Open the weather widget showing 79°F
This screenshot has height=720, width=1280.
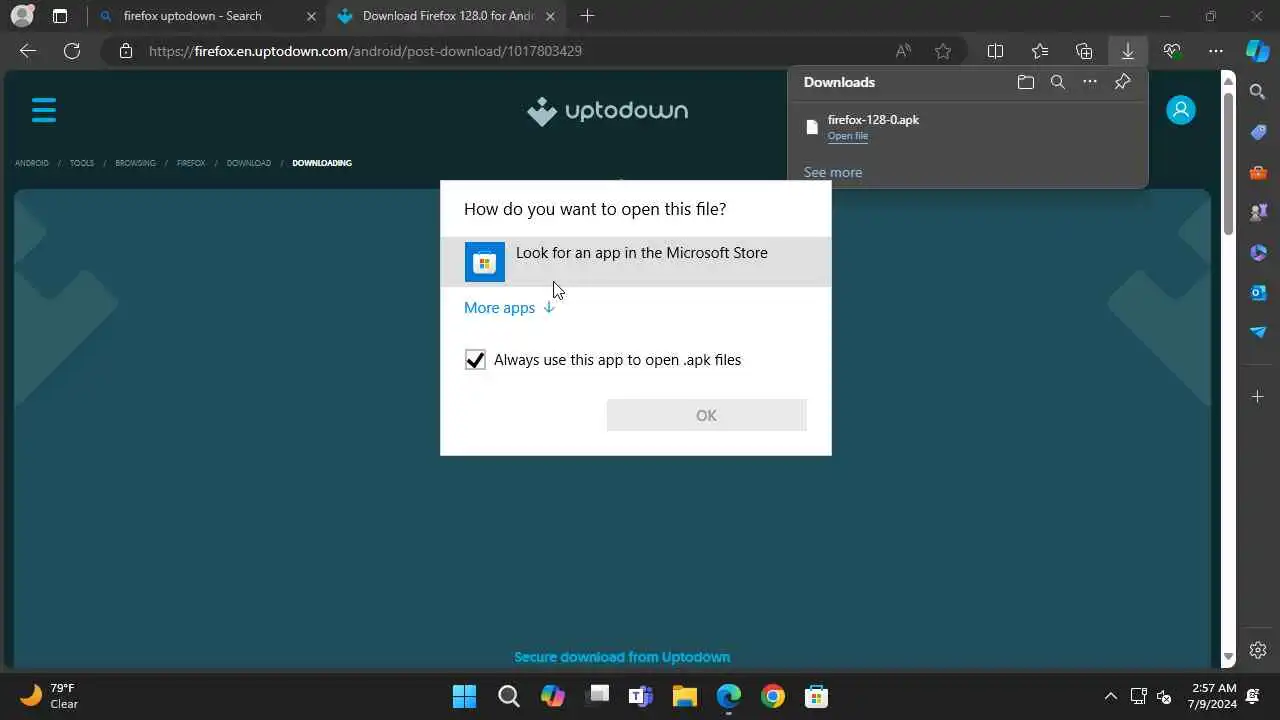(x=50, y=696)
